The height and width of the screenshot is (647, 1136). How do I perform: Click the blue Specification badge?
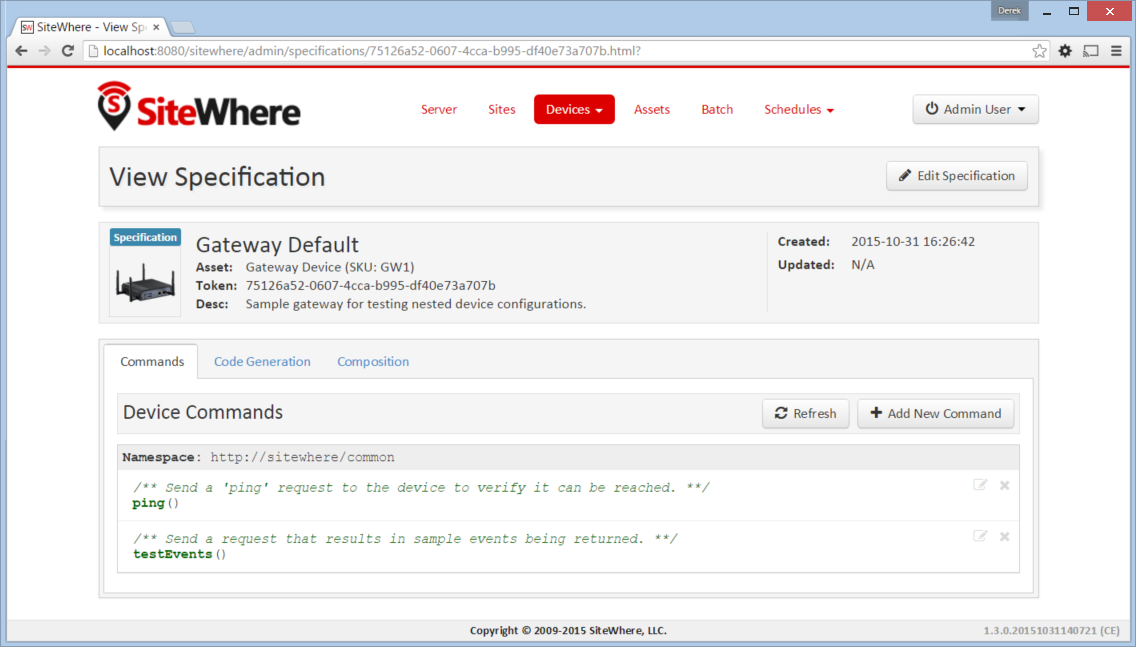145,238
